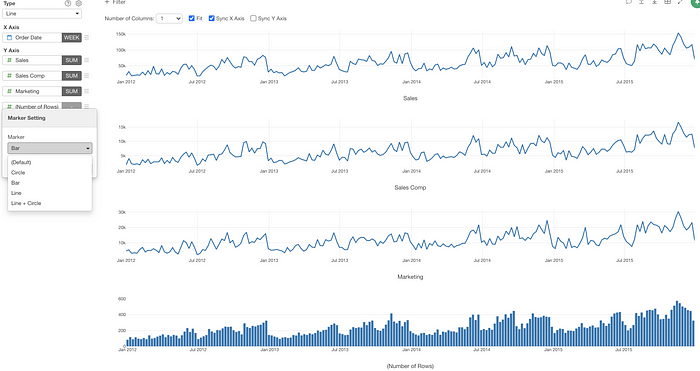Click the X Axis section label
This screenshot has width=700, height=371.
(12, 27)
